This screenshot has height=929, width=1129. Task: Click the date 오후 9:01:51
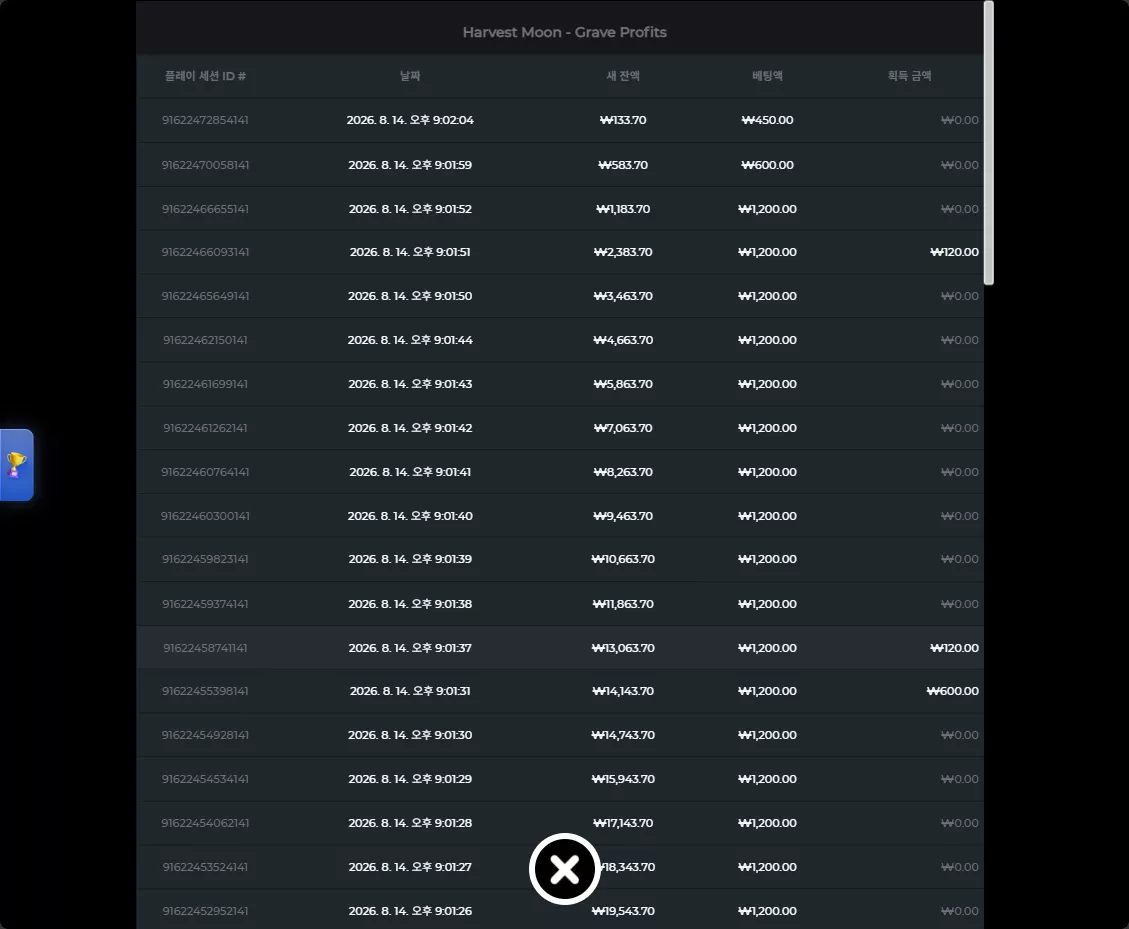pos(410,252)
